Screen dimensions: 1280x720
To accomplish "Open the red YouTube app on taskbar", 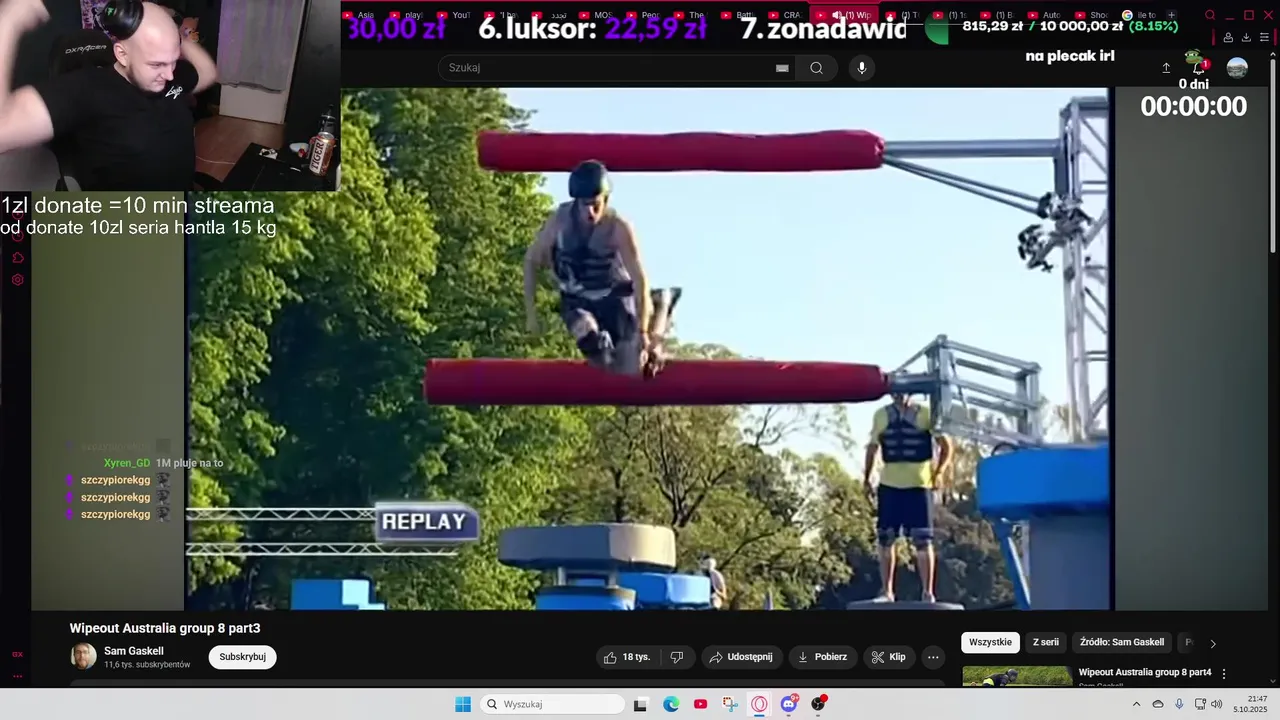I will tap(700, 704).
